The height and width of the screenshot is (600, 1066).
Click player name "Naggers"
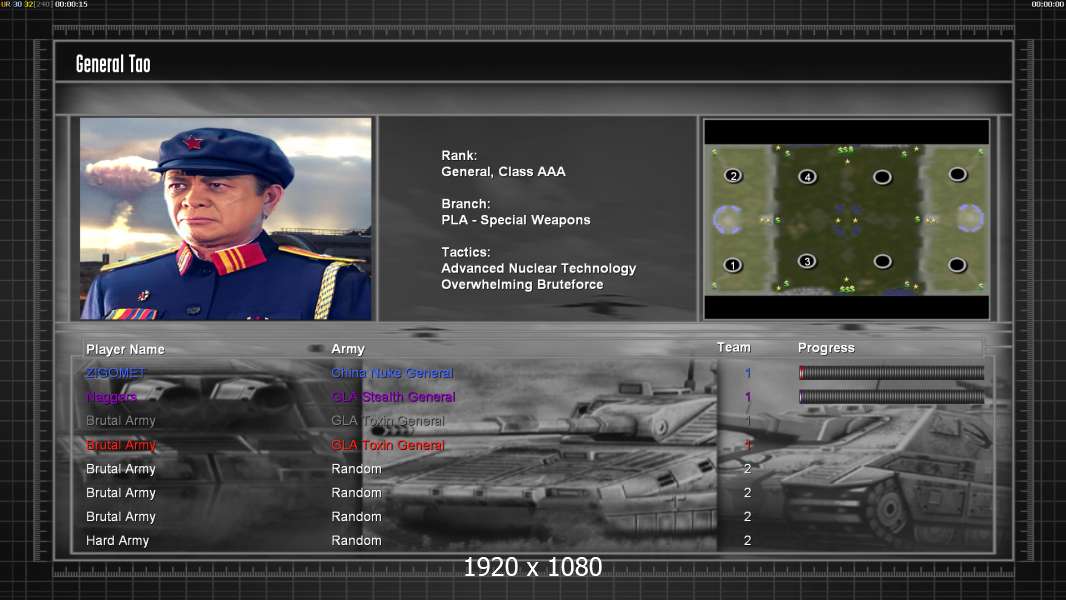(111, 397)
